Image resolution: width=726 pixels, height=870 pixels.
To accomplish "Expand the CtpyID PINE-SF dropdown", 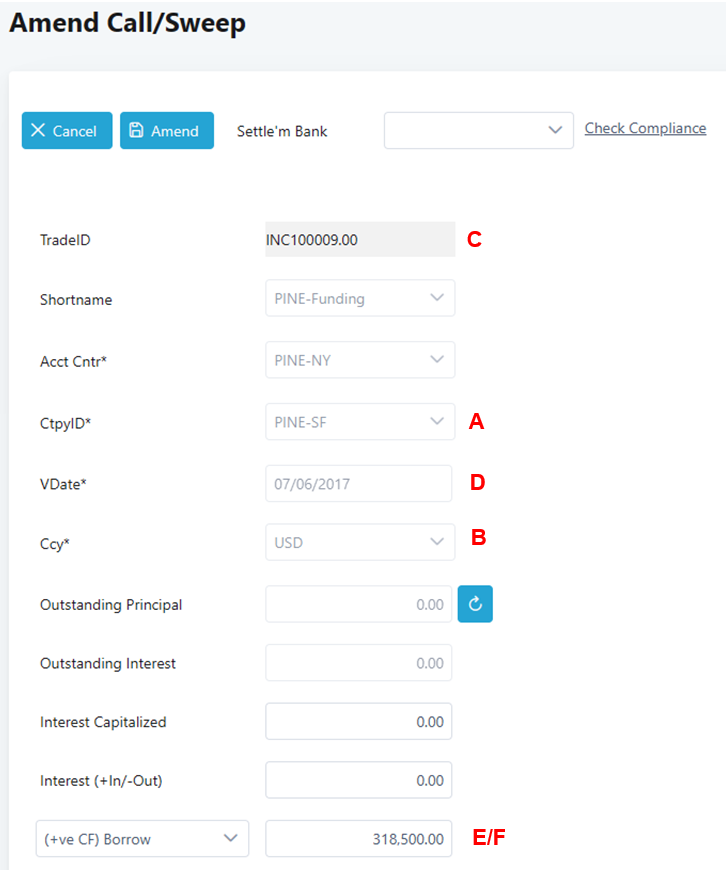I will point(360,422).
